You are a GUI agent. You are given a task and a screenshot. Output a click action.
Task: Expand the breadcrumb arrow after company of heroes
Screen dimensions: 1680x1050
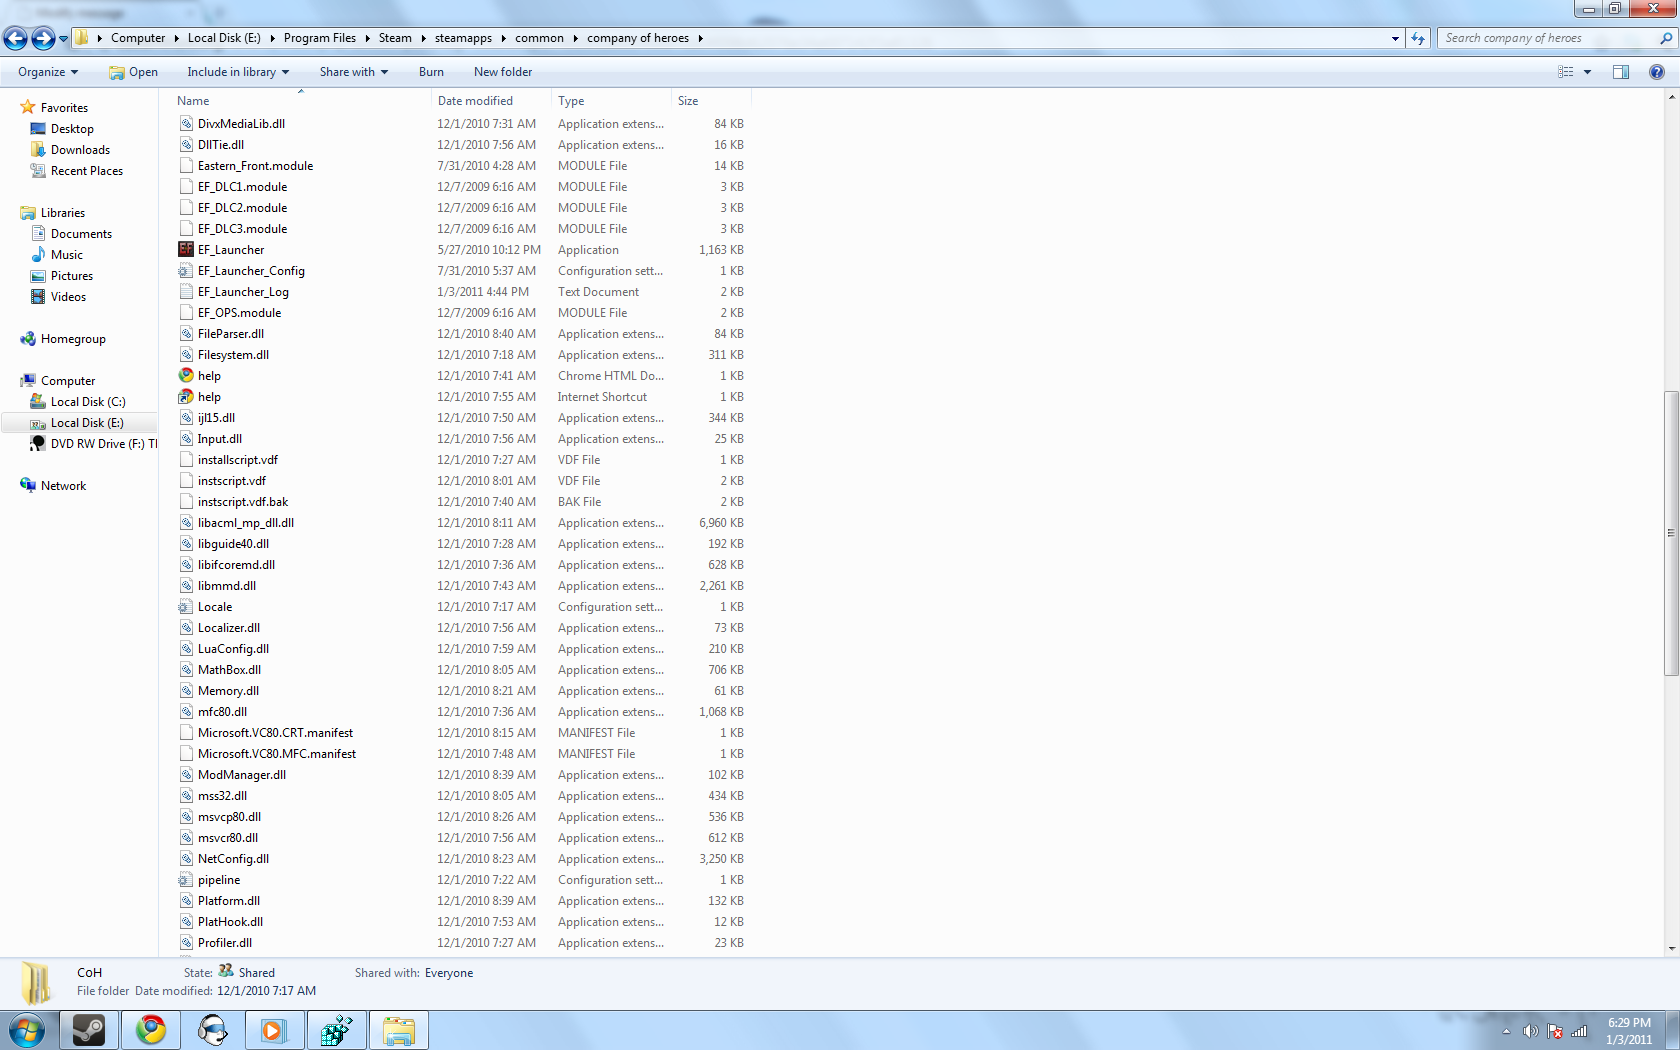click(700, 38)
